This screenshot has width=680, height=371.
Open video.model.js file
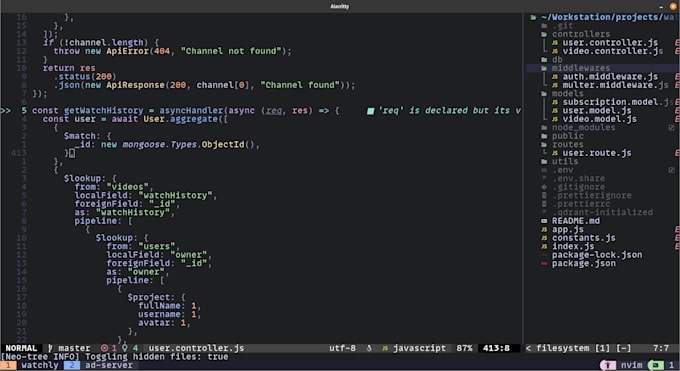coord(599,119)
